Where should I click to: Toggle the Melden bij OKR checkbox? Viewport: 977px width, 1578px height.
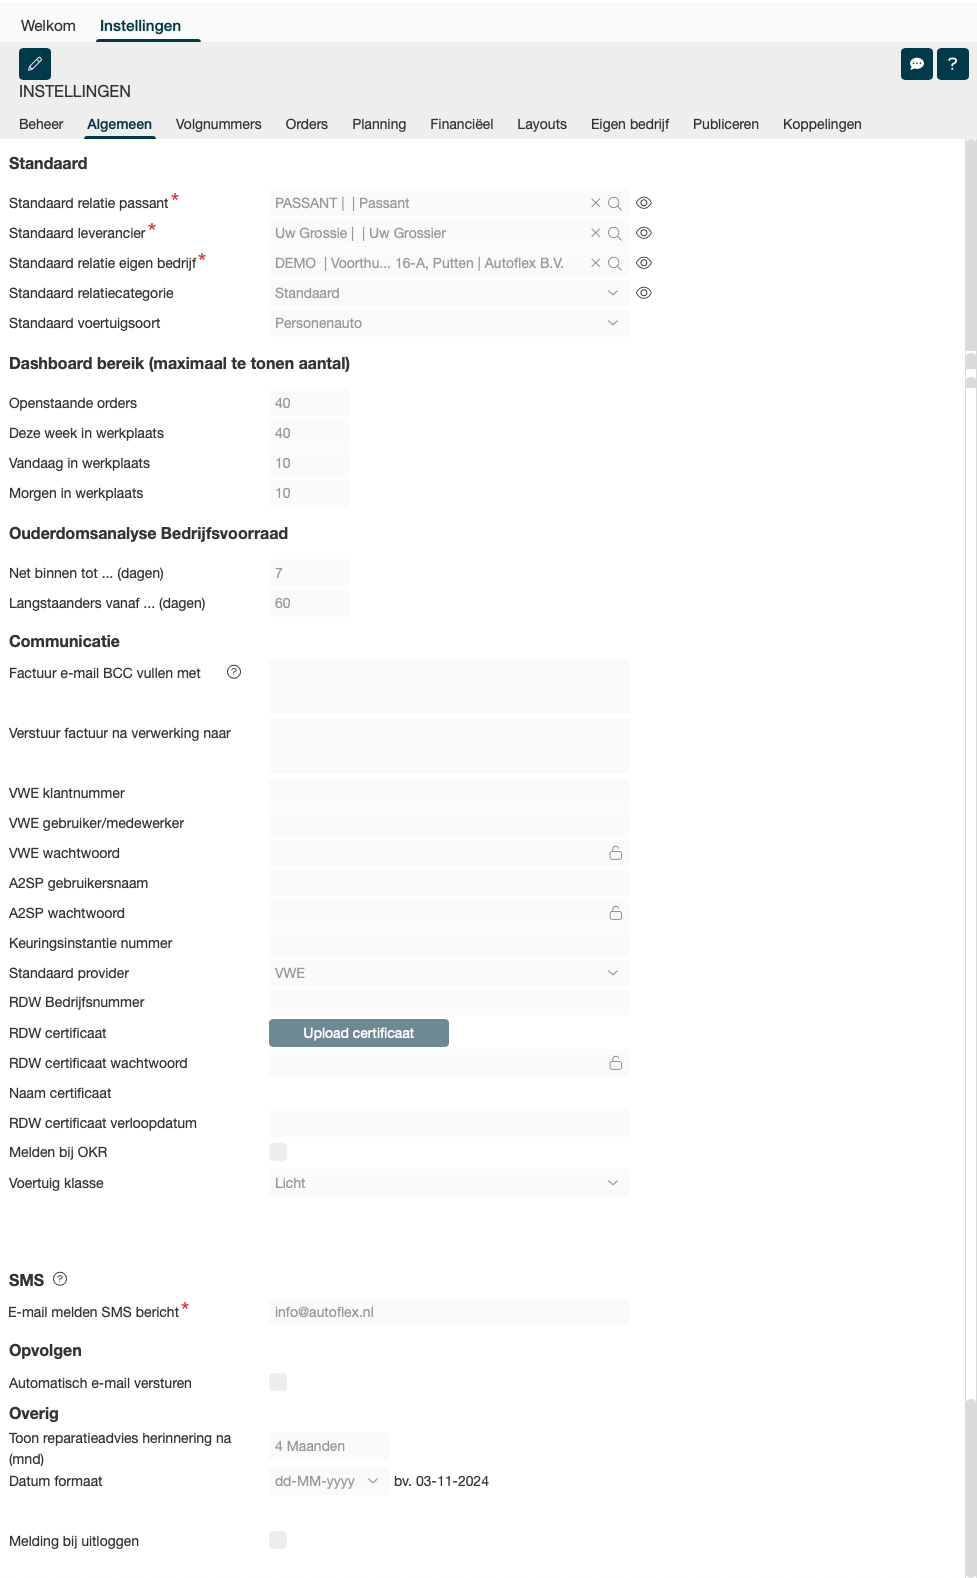[278, 1152]
